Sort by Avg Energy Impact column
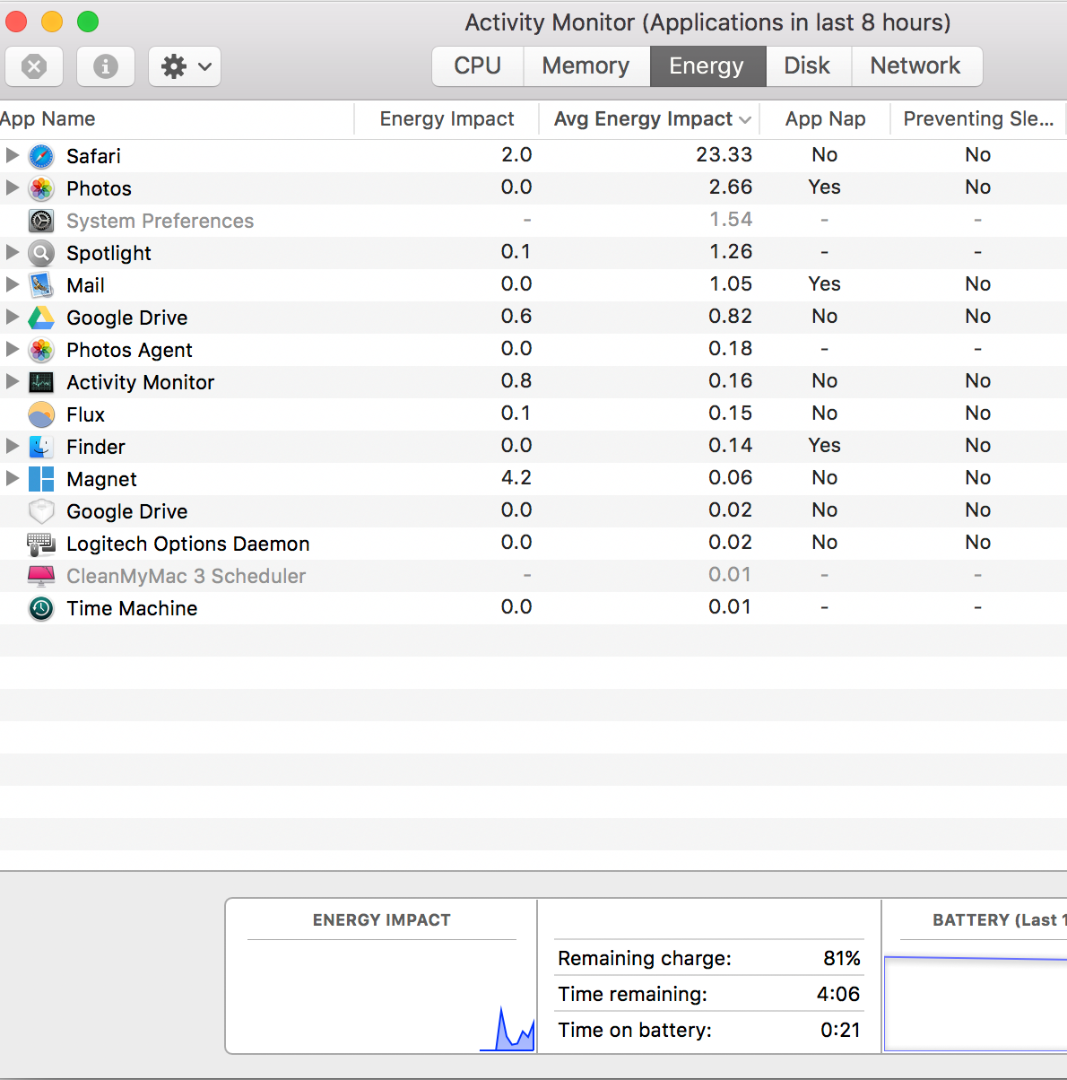 (x=643, y=119)
